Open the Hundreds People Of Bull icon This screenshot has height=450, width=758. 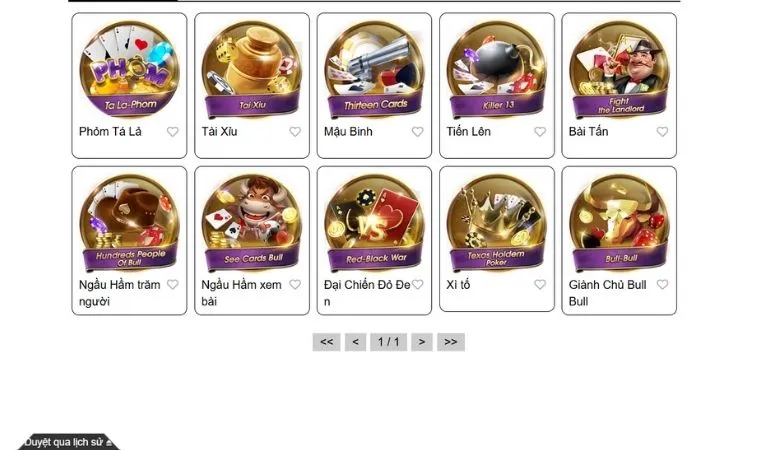pos(129,223)
